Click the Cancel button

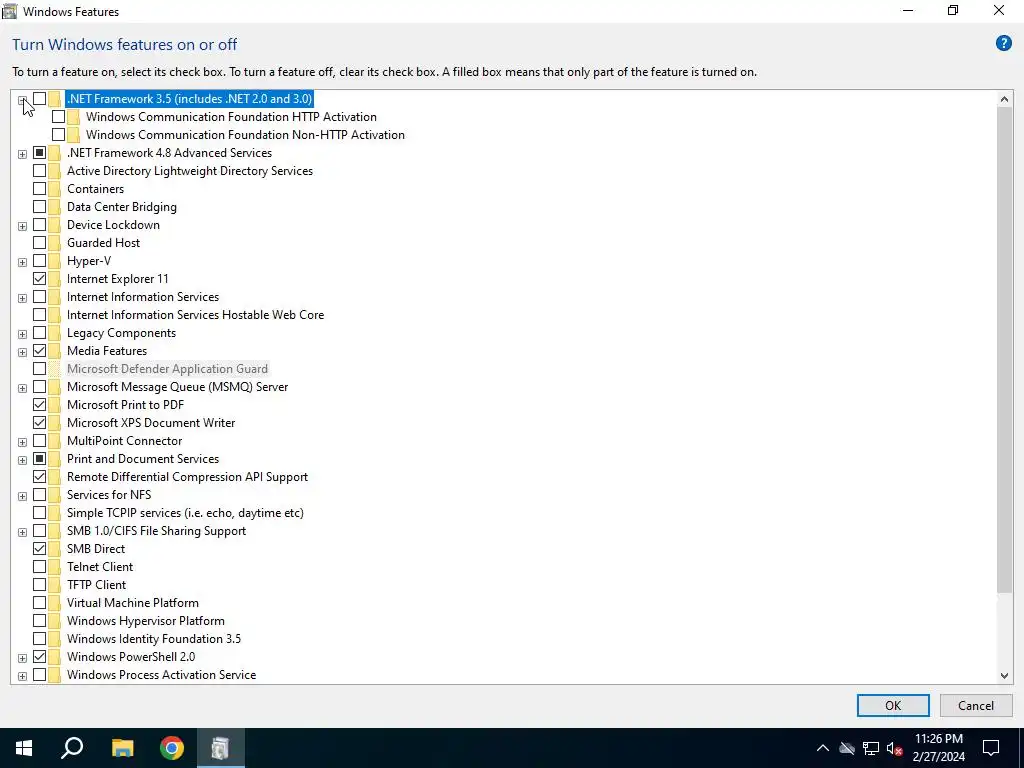[x=975, y=705]
